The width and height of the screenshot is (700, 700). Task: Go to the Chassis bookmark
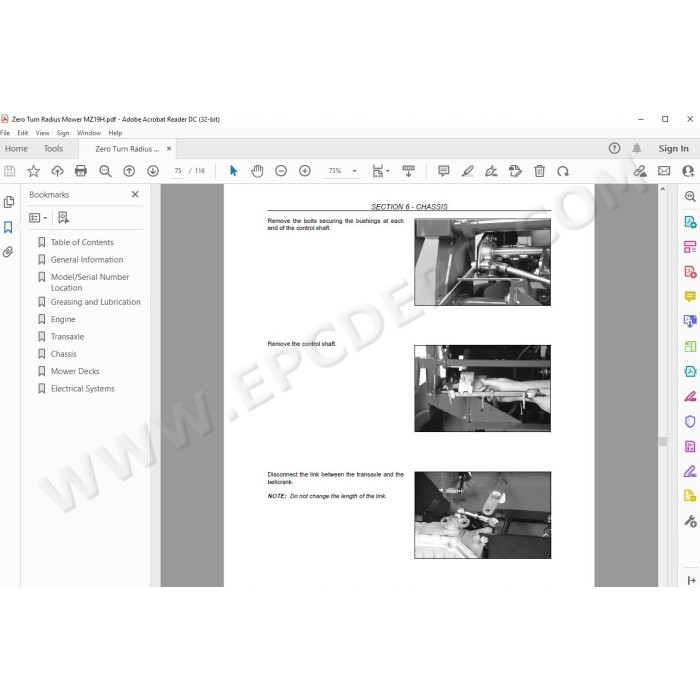(63, 354)
